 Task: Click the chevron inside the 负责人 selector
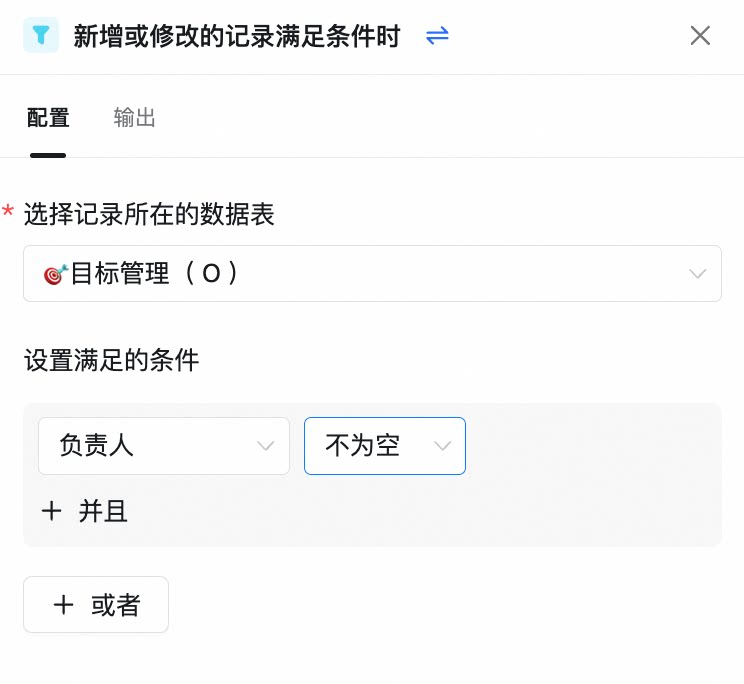(x=265, y=446)
